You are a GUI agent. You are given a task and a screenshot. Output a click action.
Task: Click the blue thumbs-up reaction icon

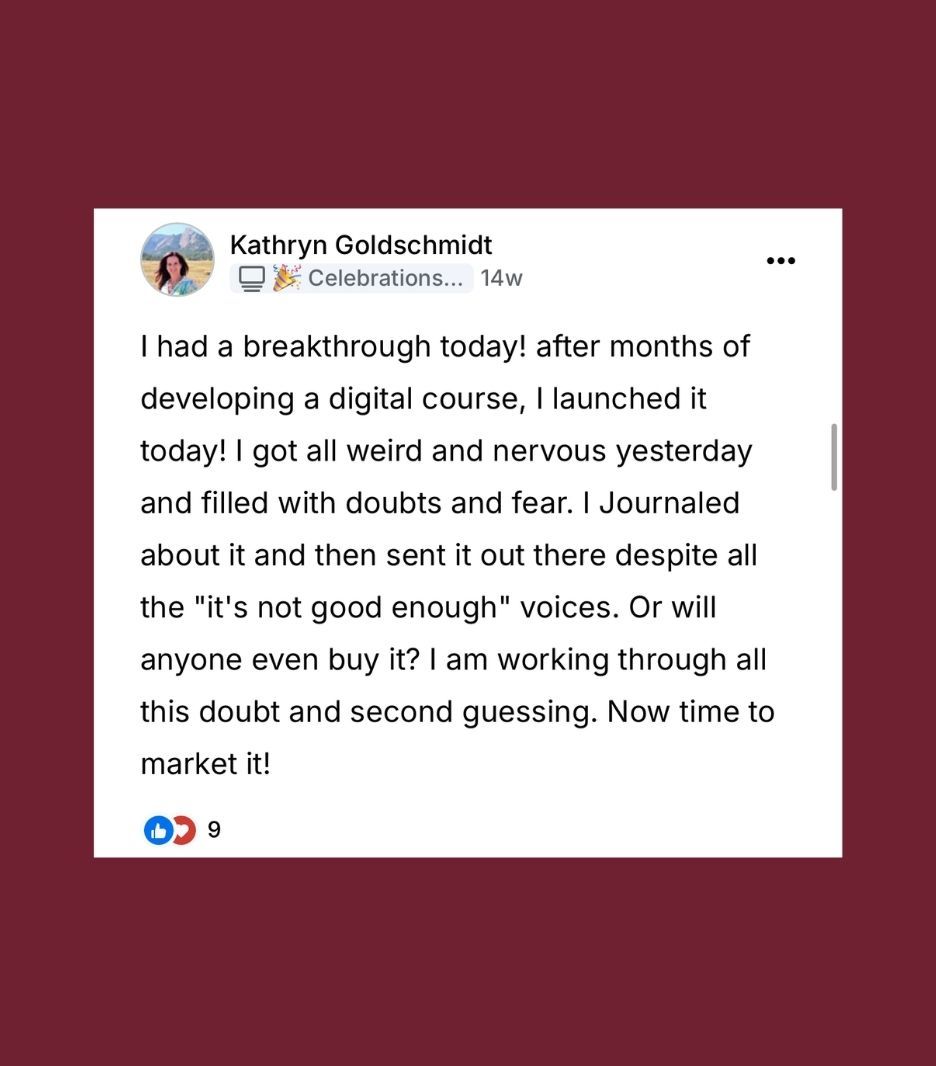pyautogui.click(x=158, y=829)
